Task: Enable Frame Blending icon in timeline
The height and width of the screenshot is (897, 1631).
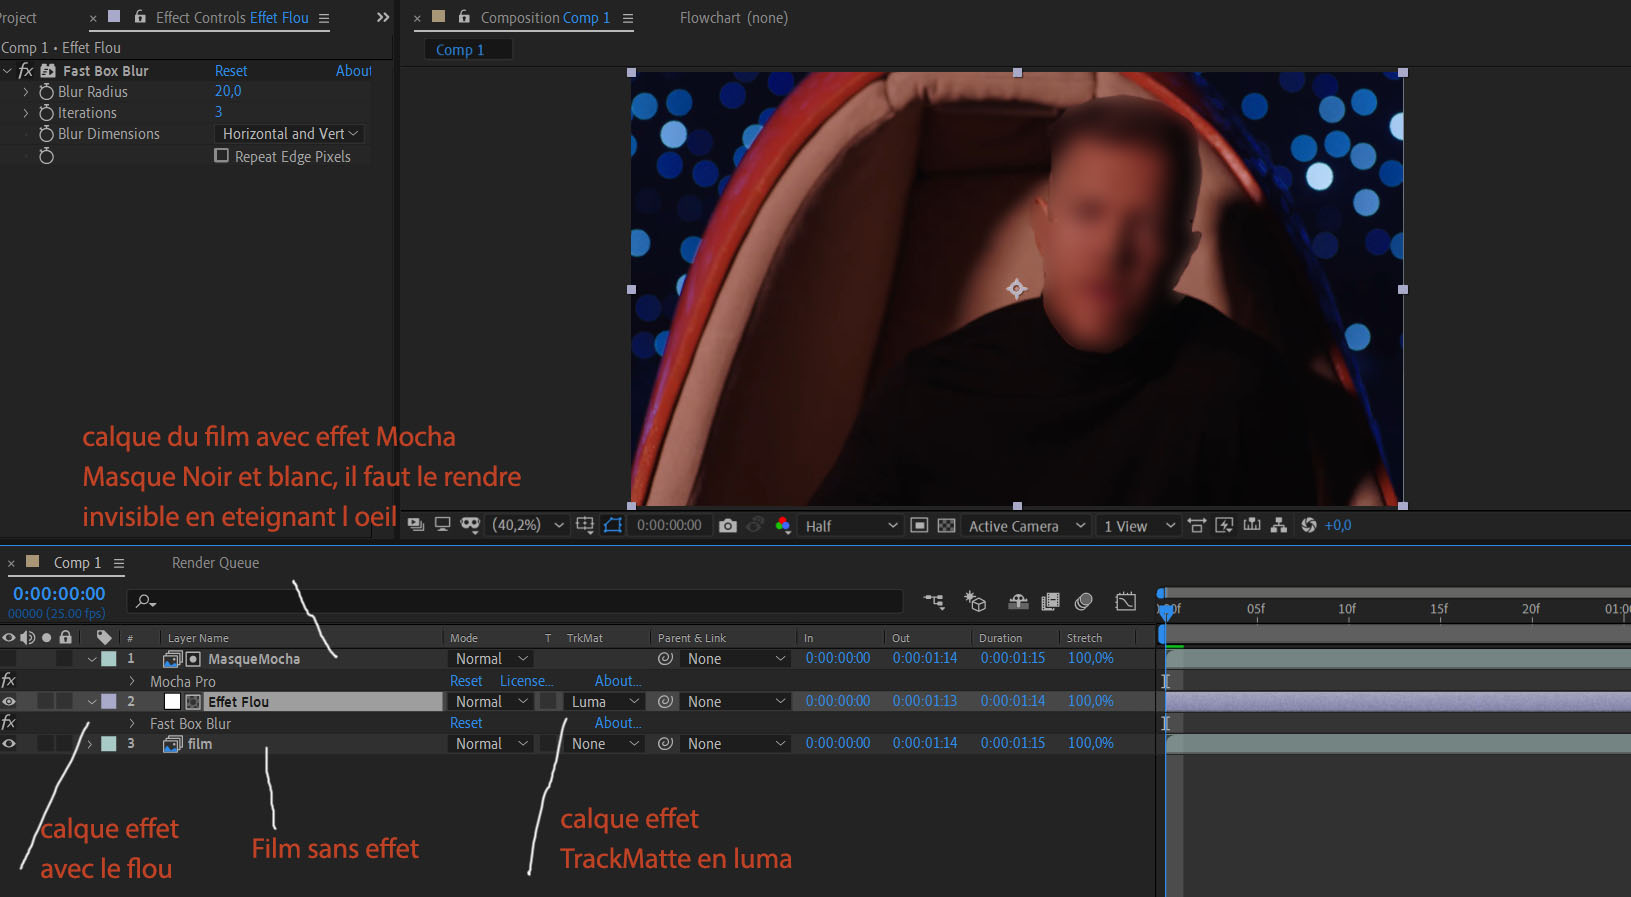Action: click(1050, 601)
